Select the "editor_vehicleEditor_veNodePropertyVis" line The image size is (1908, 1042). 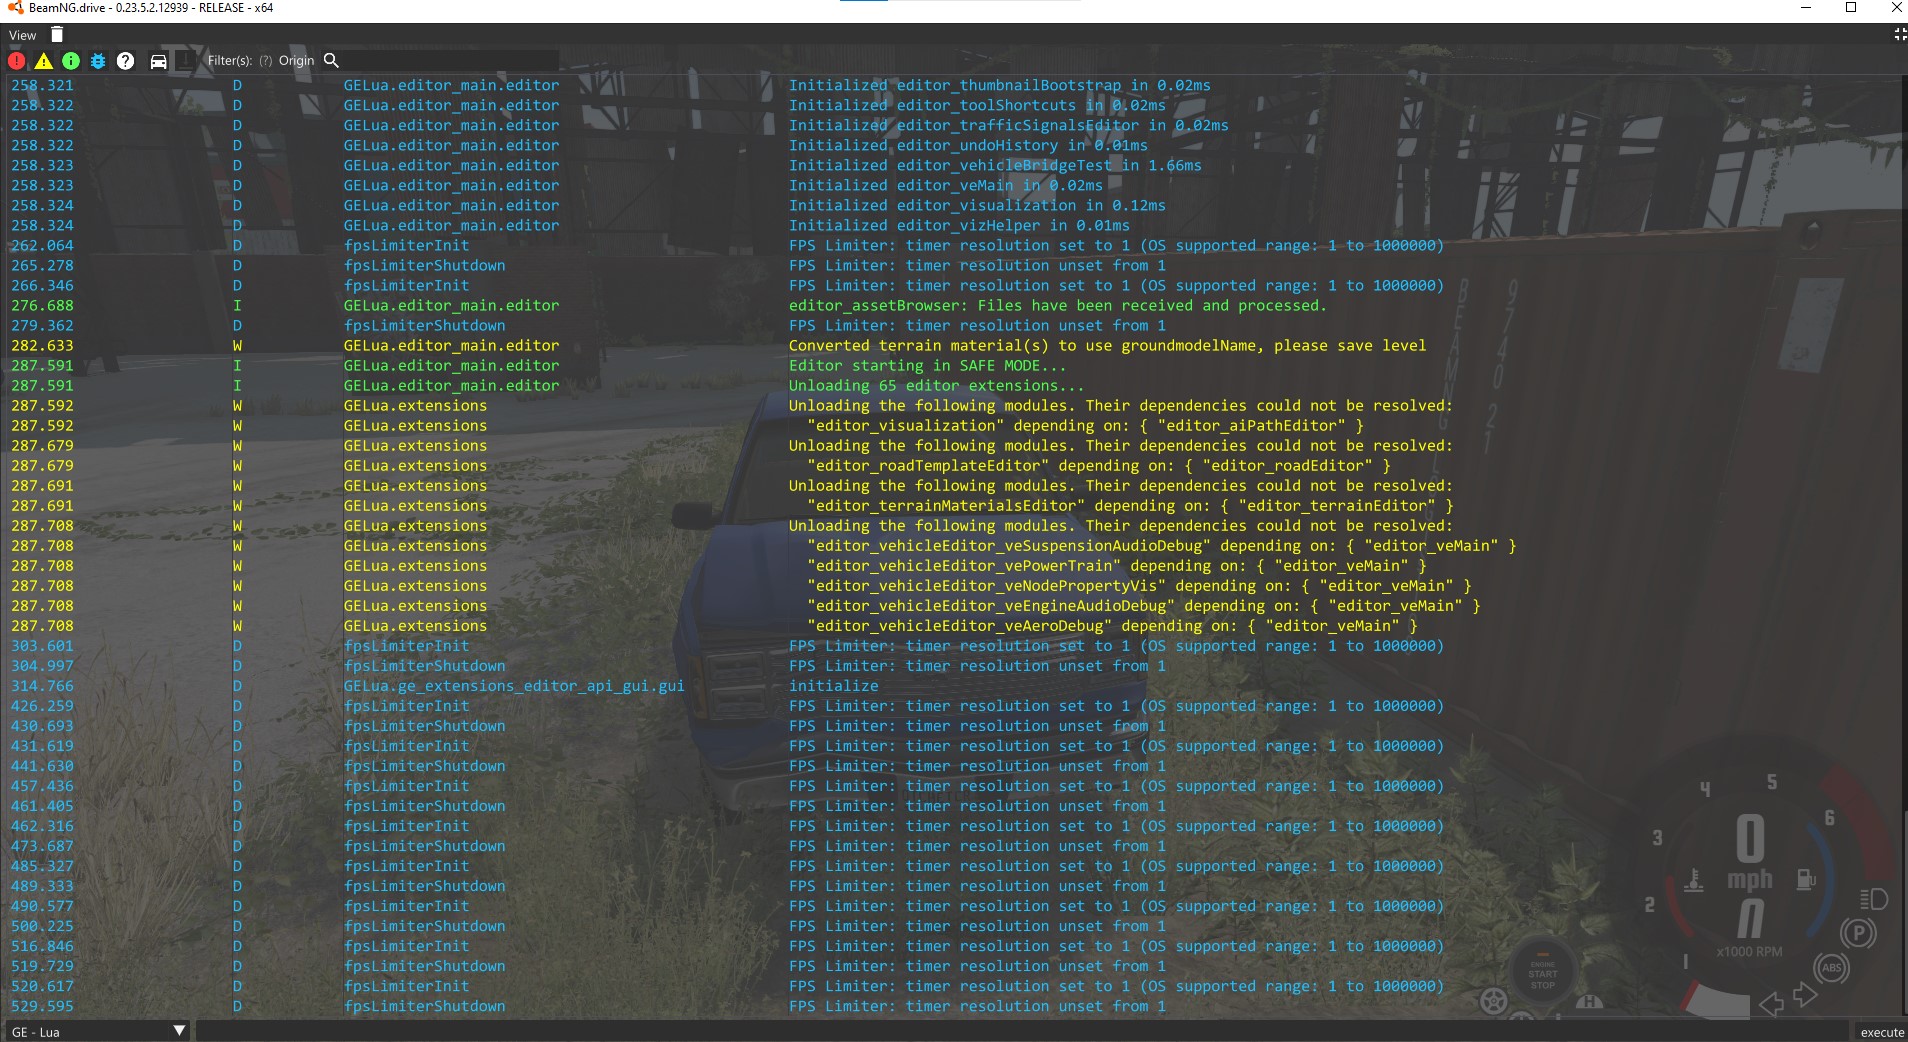(x=1139, y=586)
